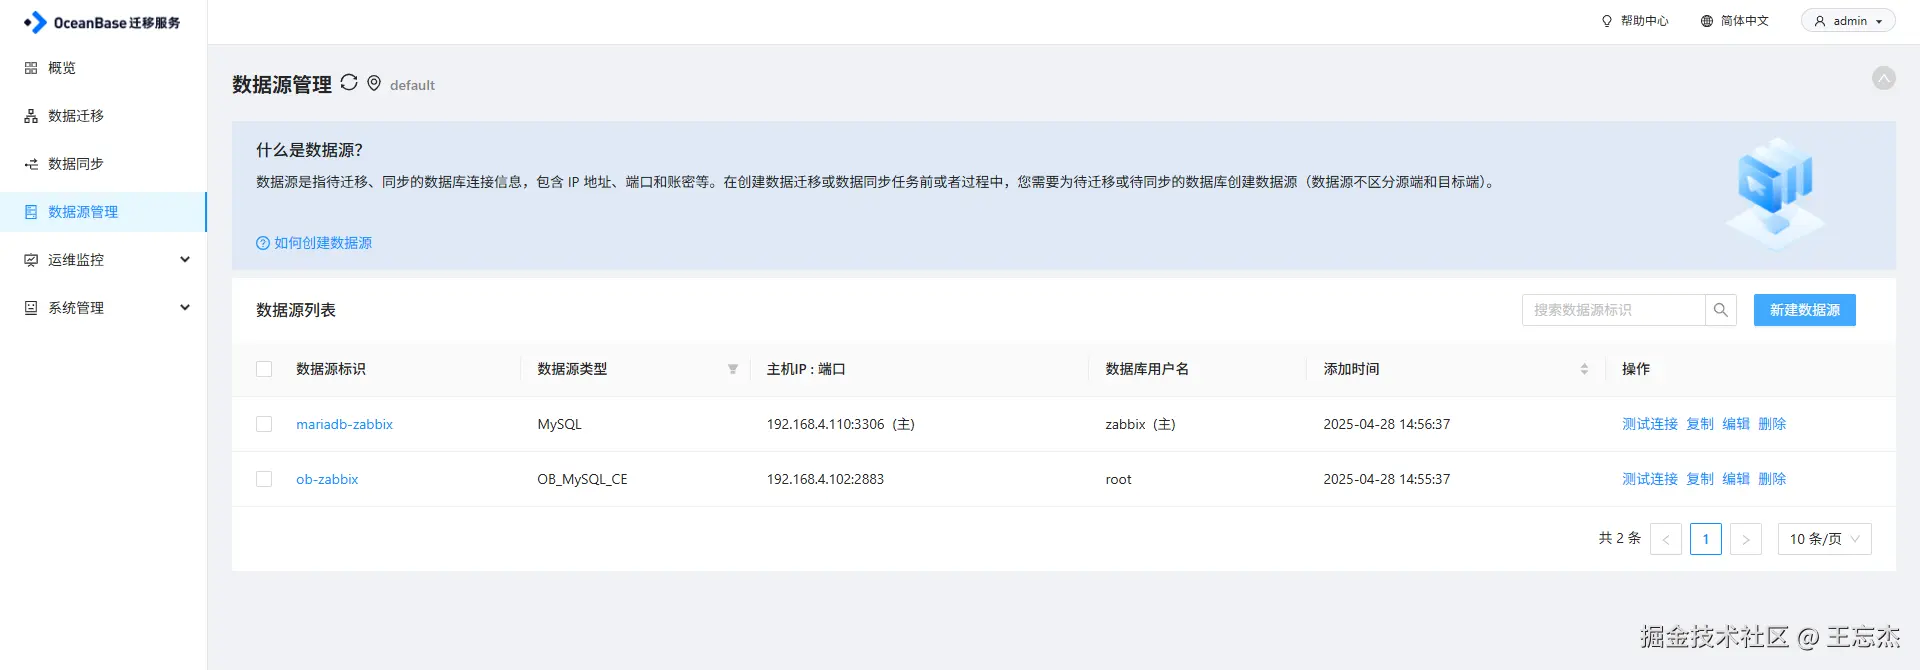
Task: Tick the ob-zabbix row checkbox
Action: click(x=264, y=479)
